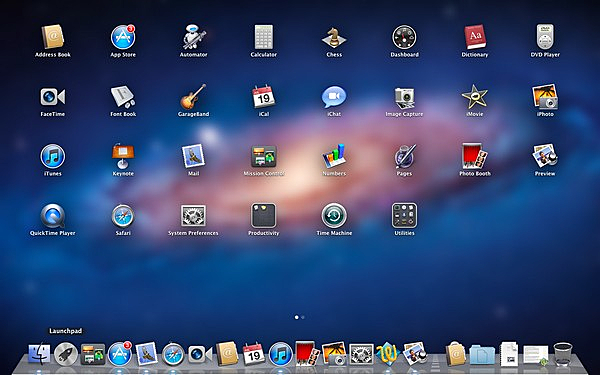Open Image Capture
The height and width of the screenshot is (375, 600).
404,98
